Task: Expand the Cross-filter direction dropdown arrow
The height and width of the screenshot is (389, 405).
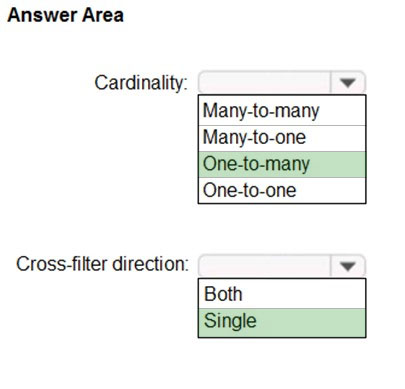Action: point(348,266)
